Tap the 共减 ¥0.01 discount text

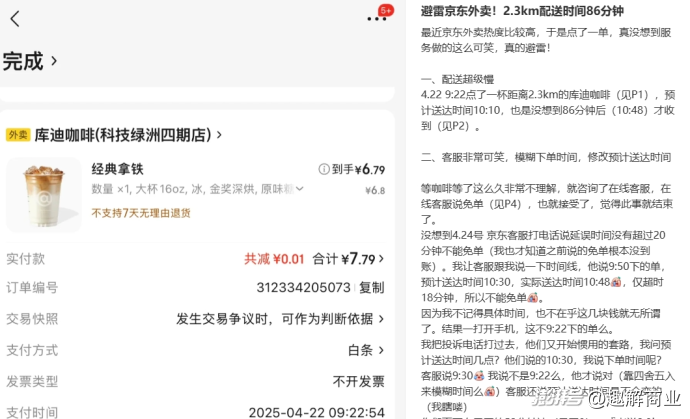point(274,259)
